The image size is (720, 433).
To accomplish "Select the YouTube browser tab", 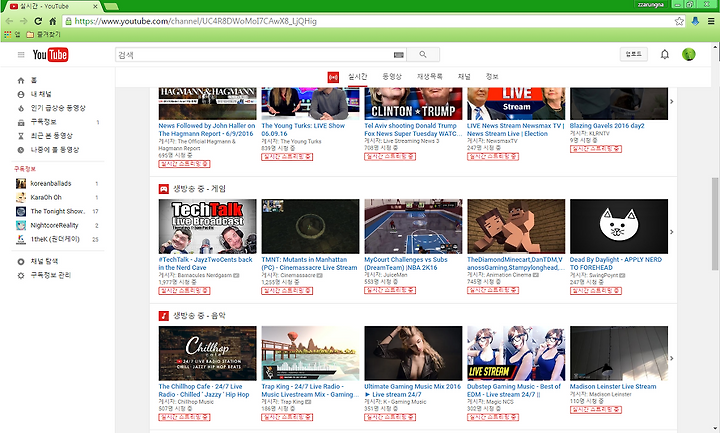I will click(x=54, y=6).
